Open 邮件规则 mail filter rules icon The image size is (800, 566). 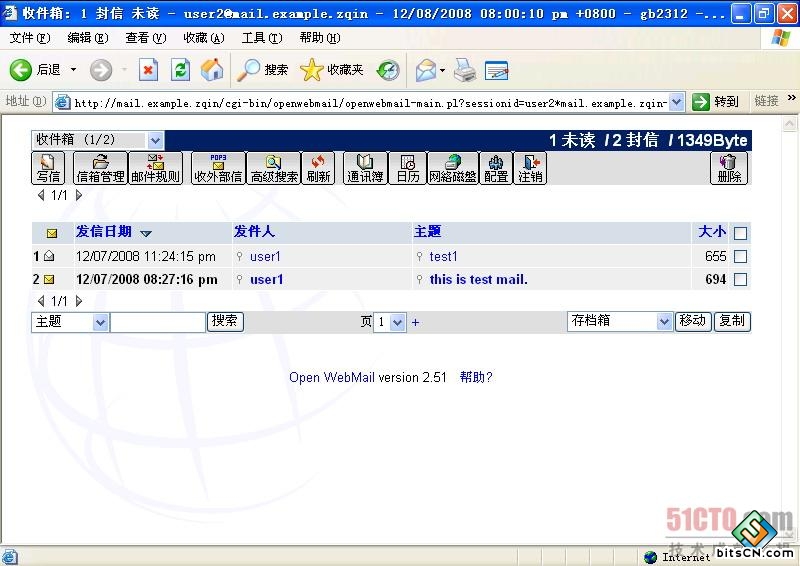156,168
